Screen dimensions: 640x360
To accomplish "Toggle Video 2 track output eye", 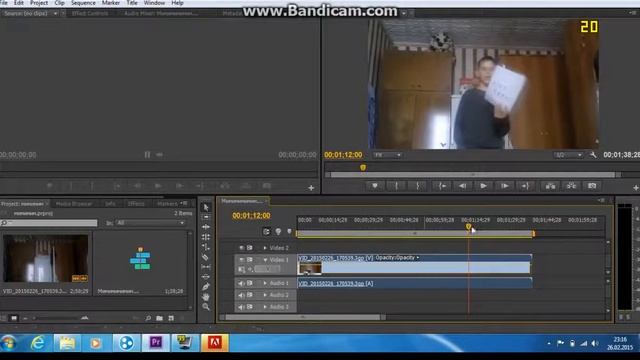I will point(242,248).
